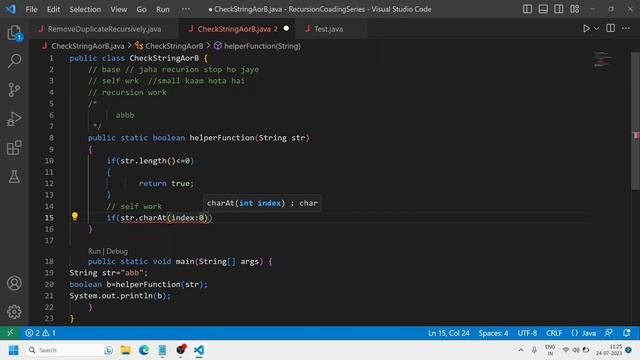Open the Run and Debug view

pos(14,119)
